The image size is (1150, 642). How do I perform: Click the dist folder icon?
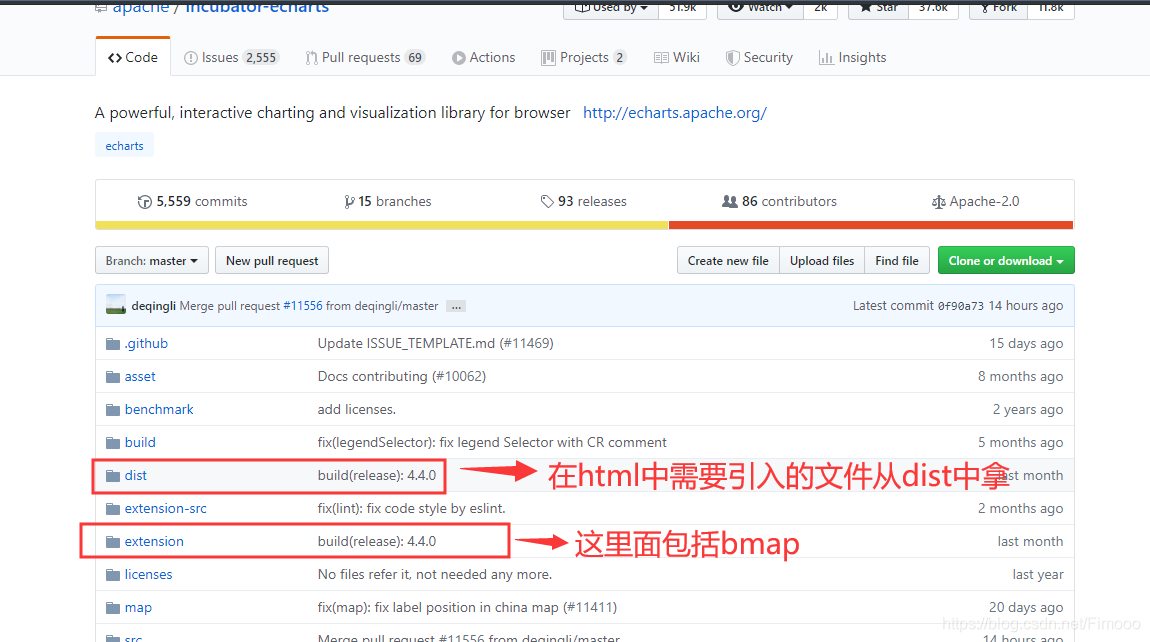pos(113,476)
